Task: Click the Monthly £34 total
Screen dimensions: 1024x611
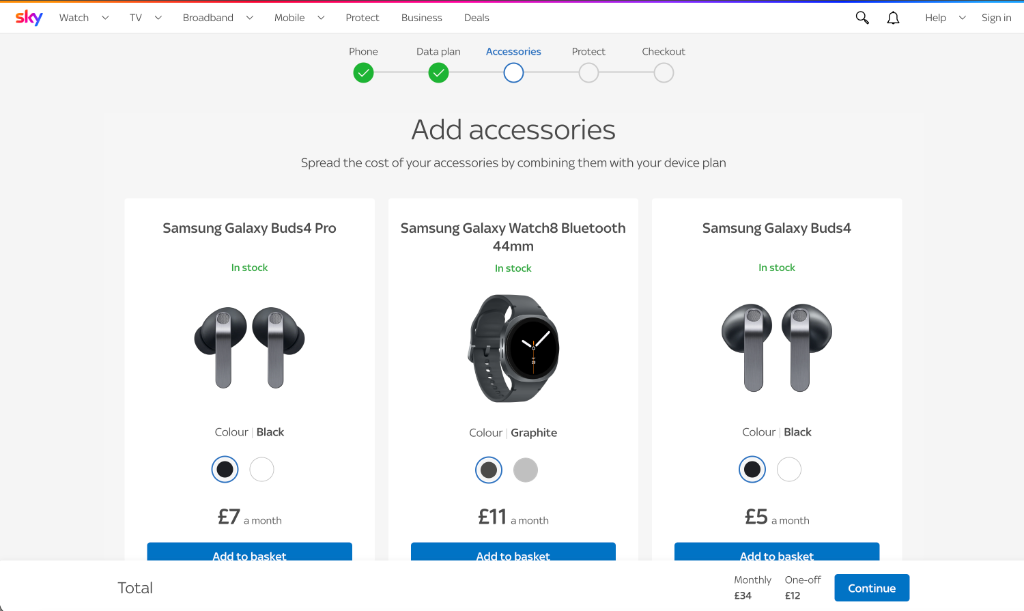Action: tap(752, 588)
